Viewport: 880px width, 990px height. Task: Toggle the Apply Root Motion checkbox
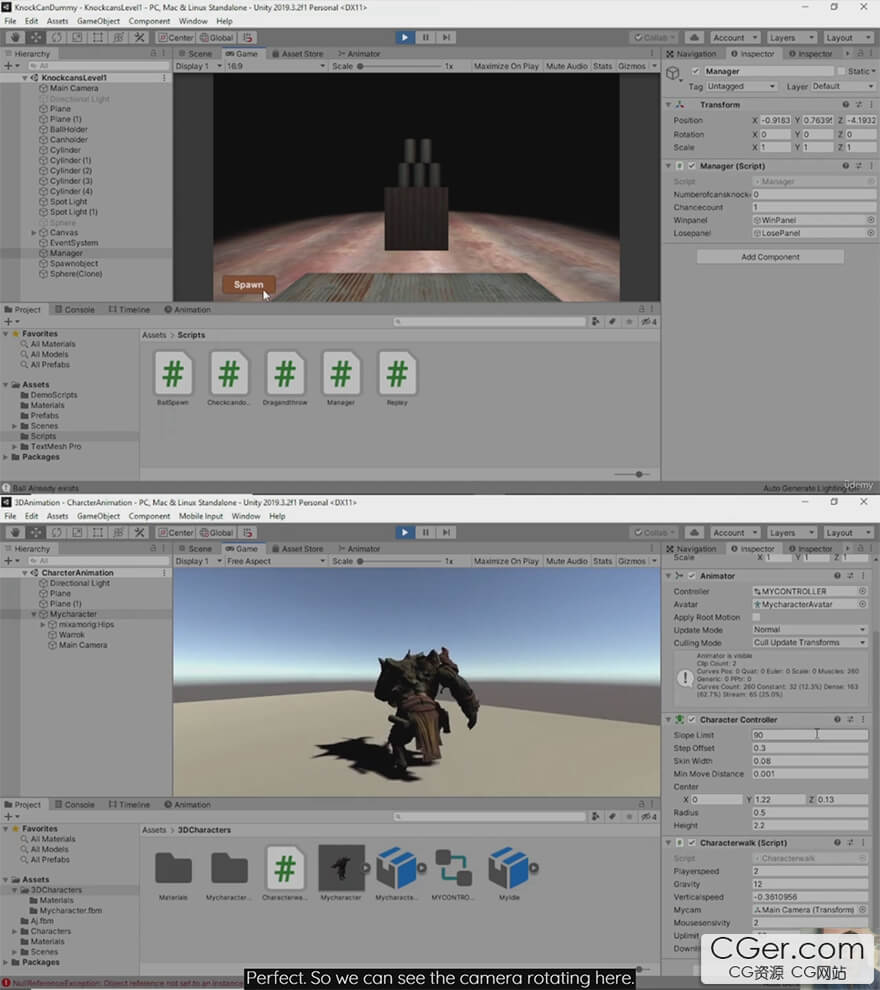point(756,617)
